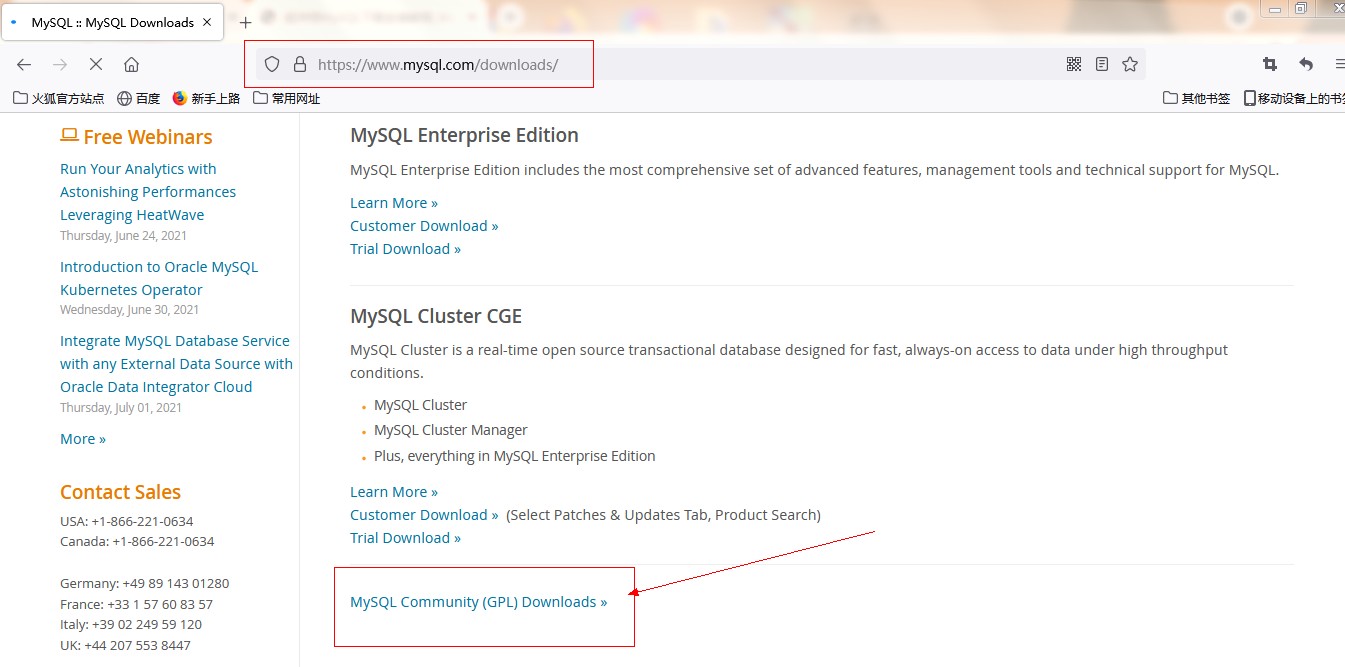Image resolution: width=1345 pixels, height=667 pixels.
Task: Go to the browser home page
Action: coord(131,64)
